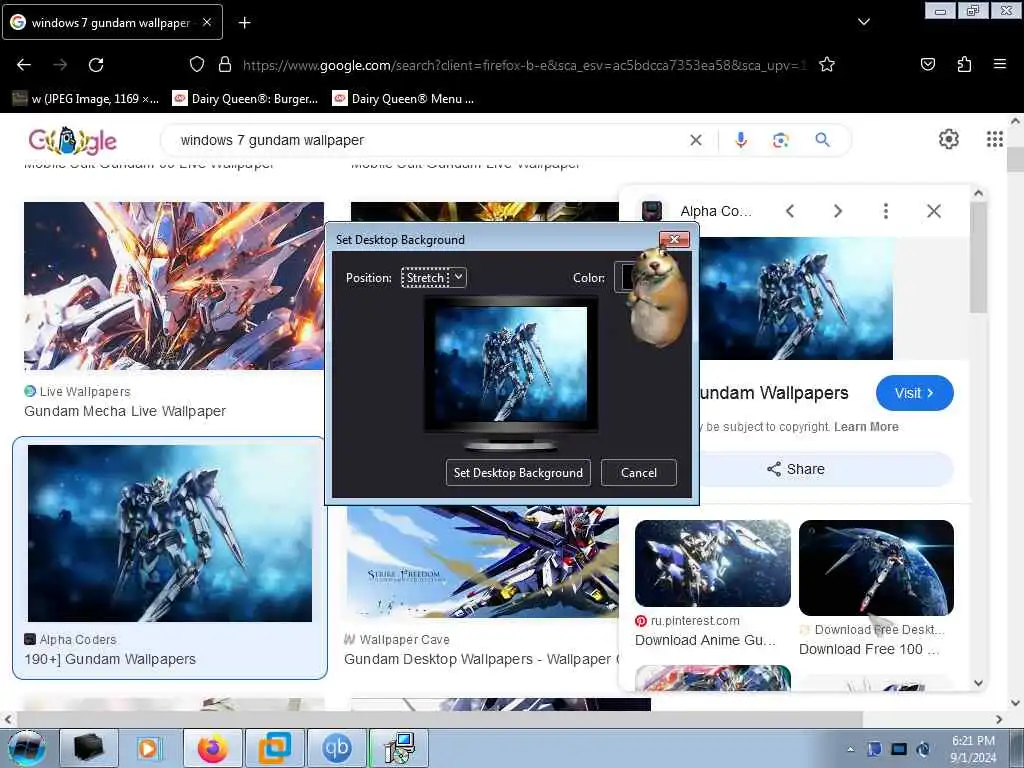This screenshot has width=1024, height=768.
Task: Open preview panel three-dot more options
Action: 886,211
